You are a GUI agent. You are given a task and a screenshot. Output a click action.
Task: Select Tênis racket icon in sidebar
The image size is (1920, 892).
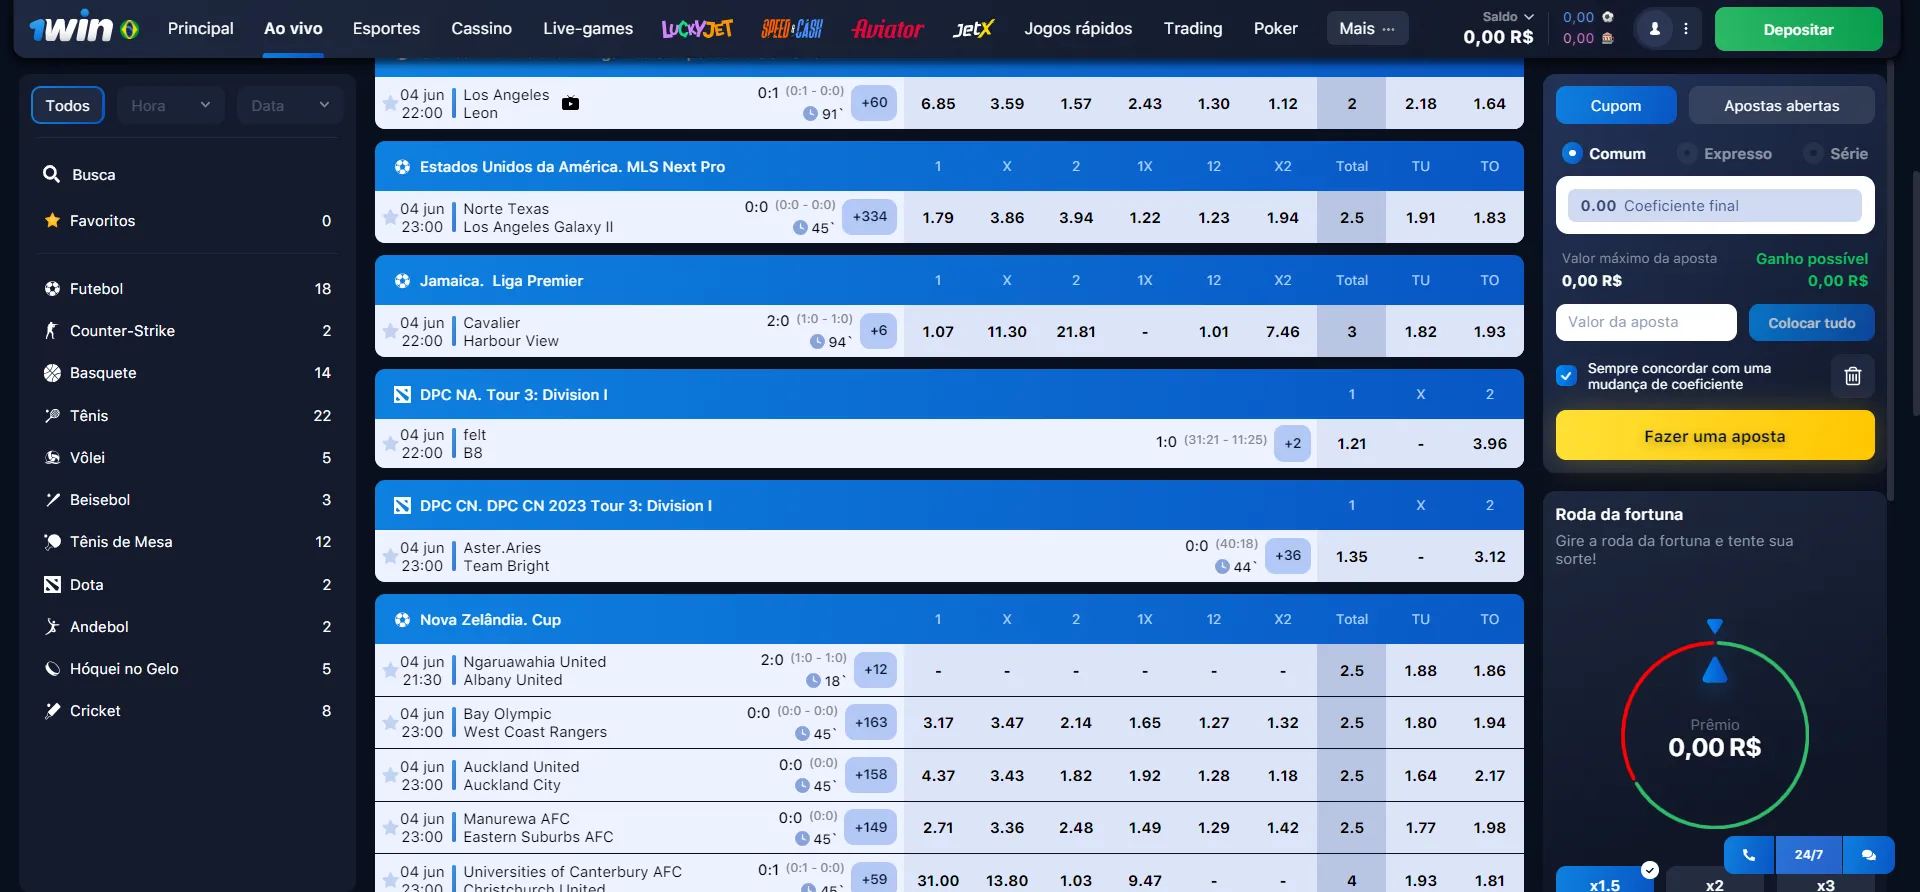[52, 415]
